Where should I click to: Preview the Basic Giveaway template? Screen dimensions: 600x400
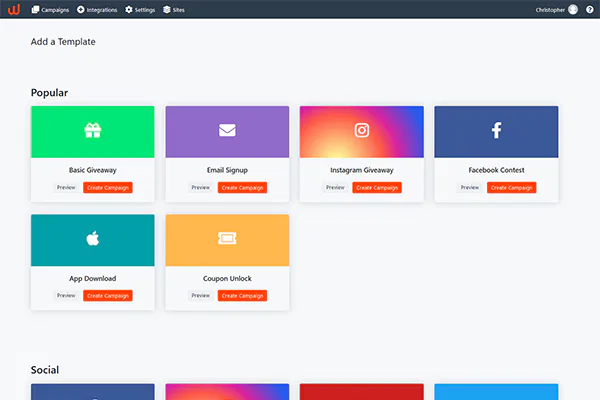(66, 187)
